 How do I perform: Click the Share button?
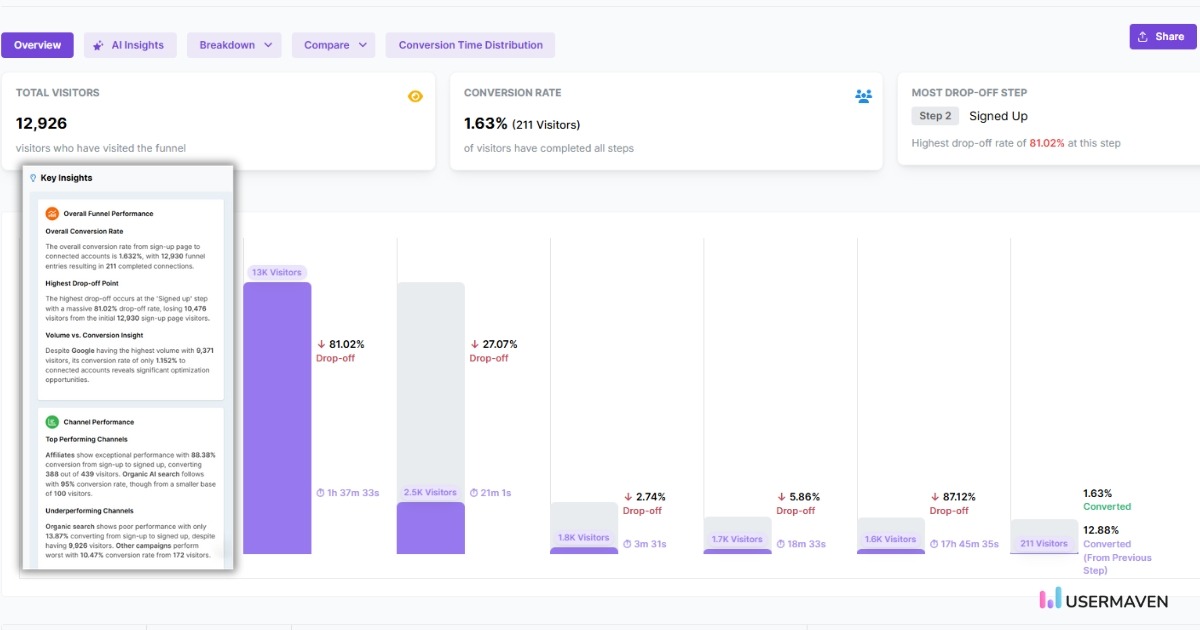tap(1162, 36)
